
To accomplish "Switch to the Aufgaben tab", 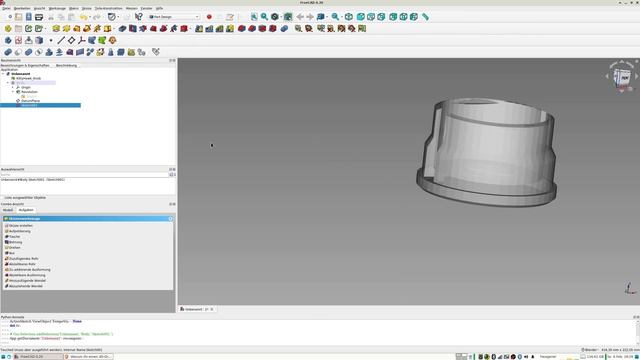I will click(x=26, y=210).
